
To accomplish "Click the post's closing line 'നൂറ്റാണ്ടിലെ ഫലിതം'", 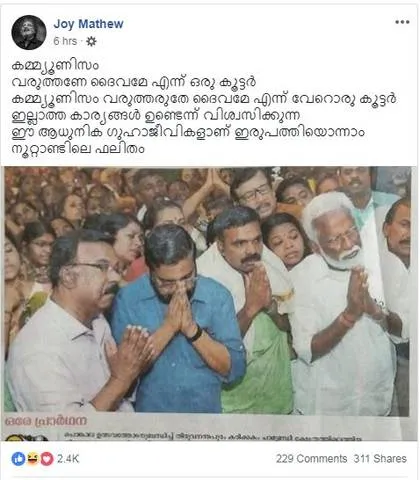I will pyautogui.click(x=78, y=149).
